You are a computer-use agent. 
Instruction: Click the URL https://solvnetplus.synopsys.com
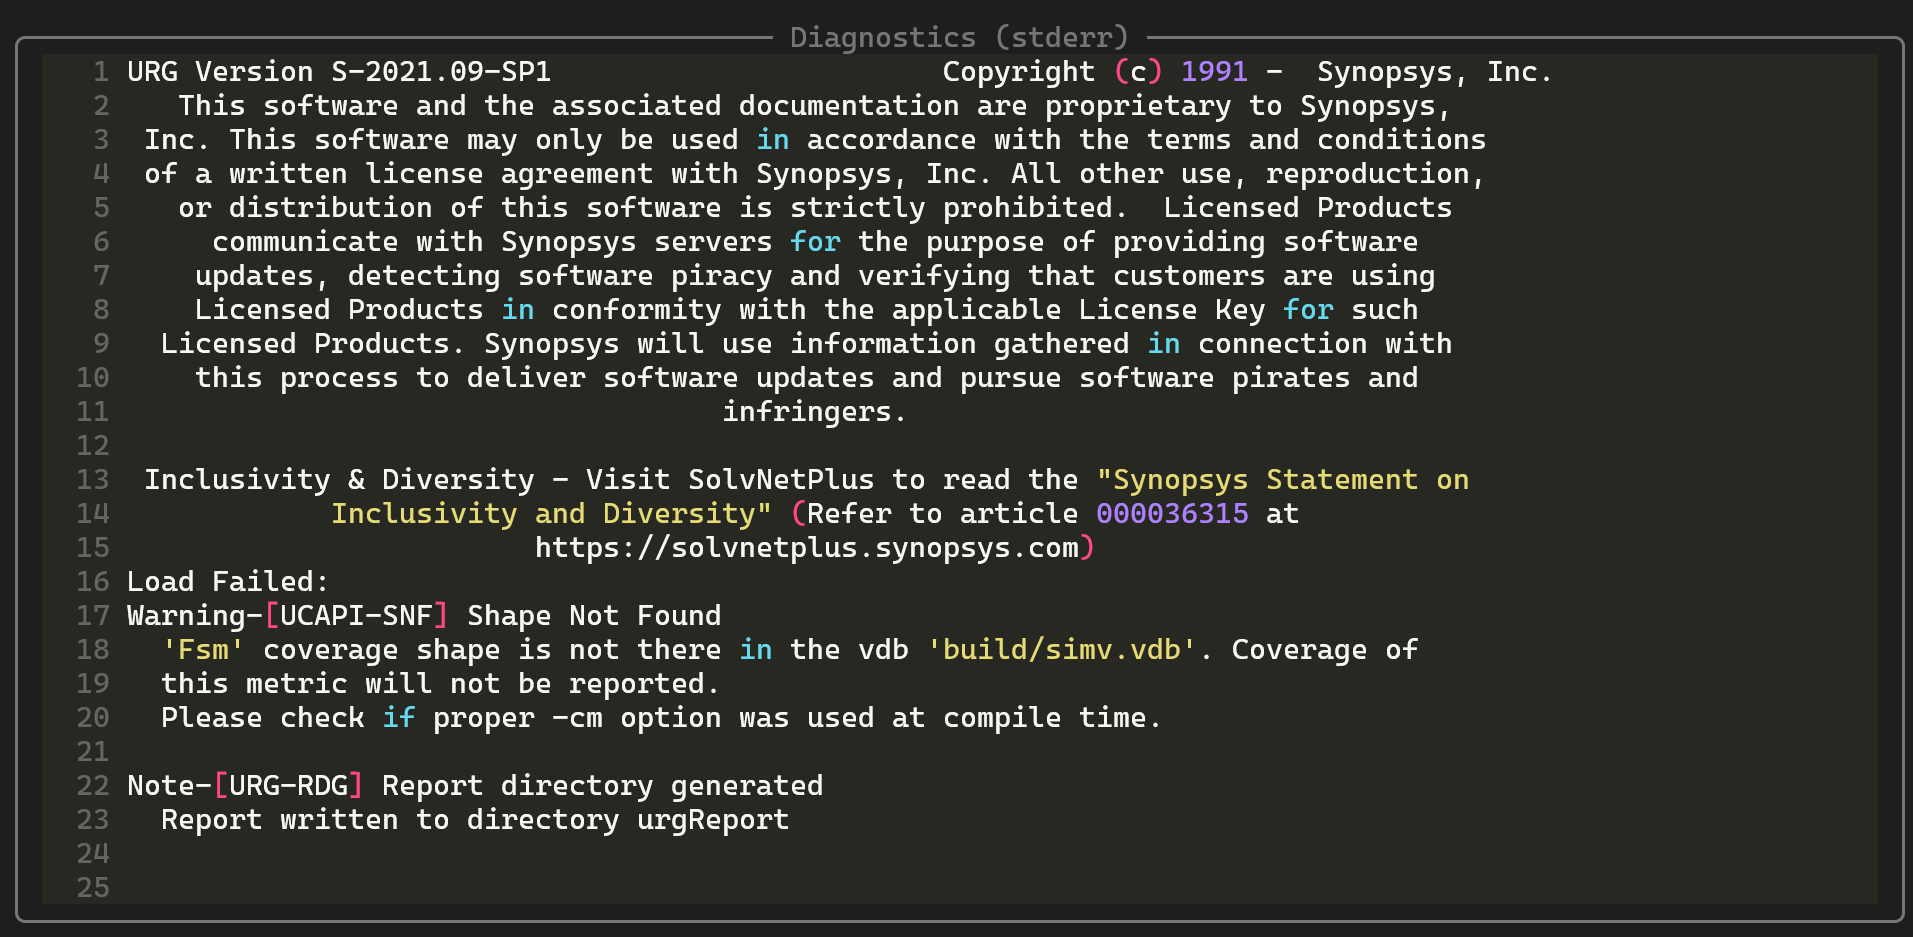coord(807,548)
